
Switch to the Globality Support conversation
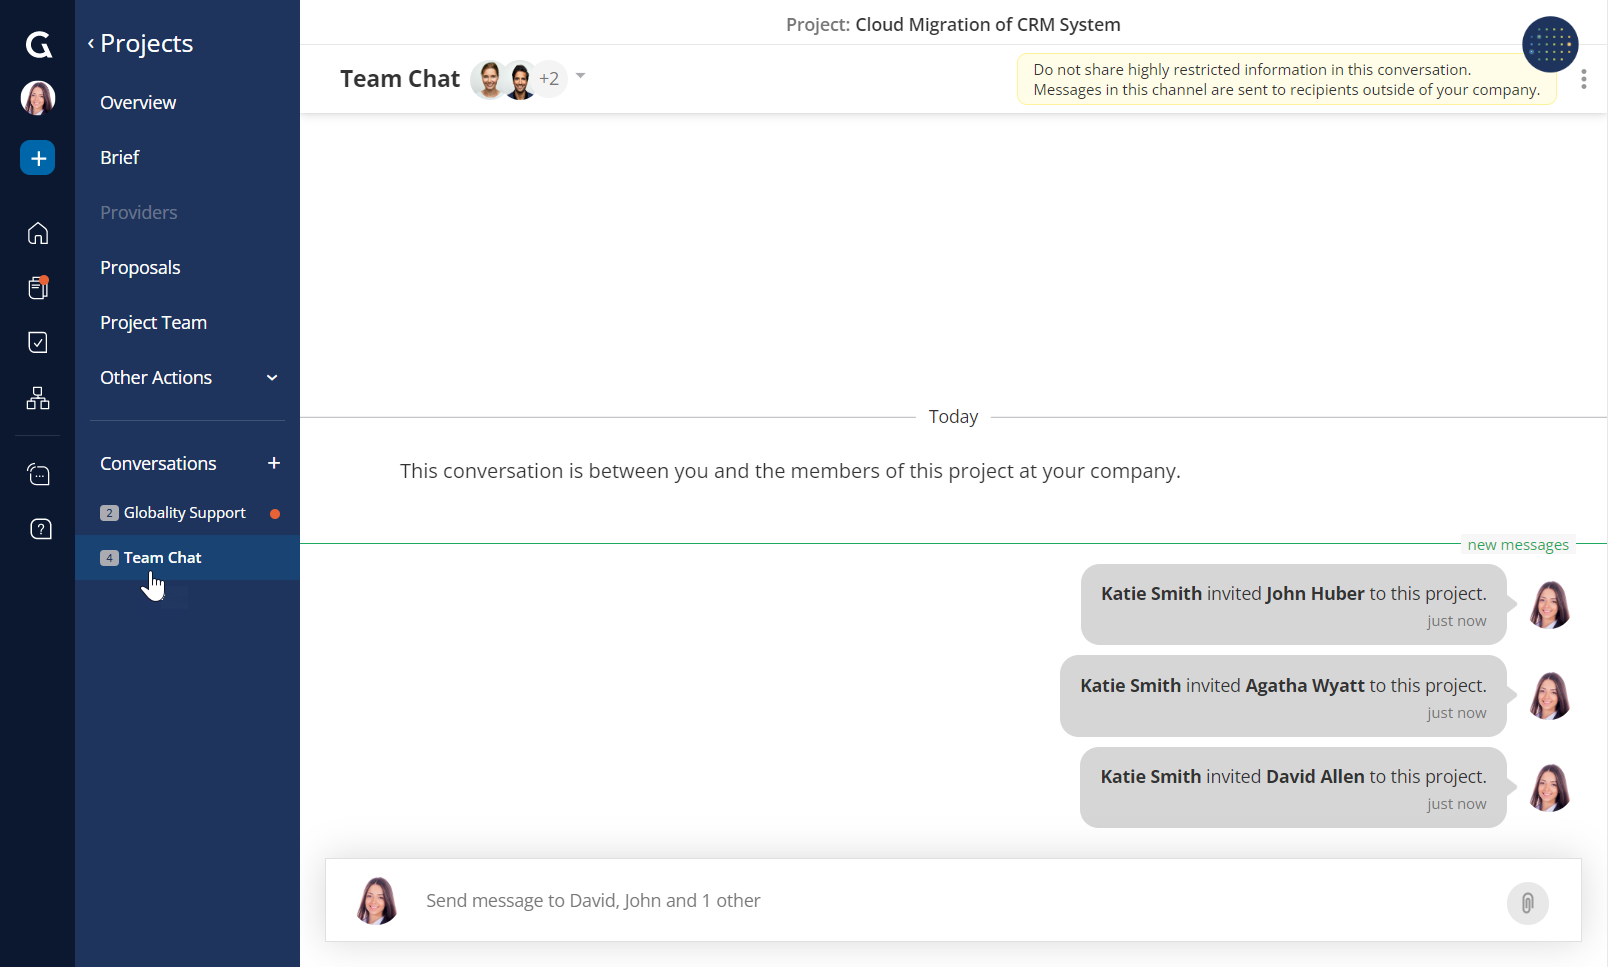[x=184, y=512]
